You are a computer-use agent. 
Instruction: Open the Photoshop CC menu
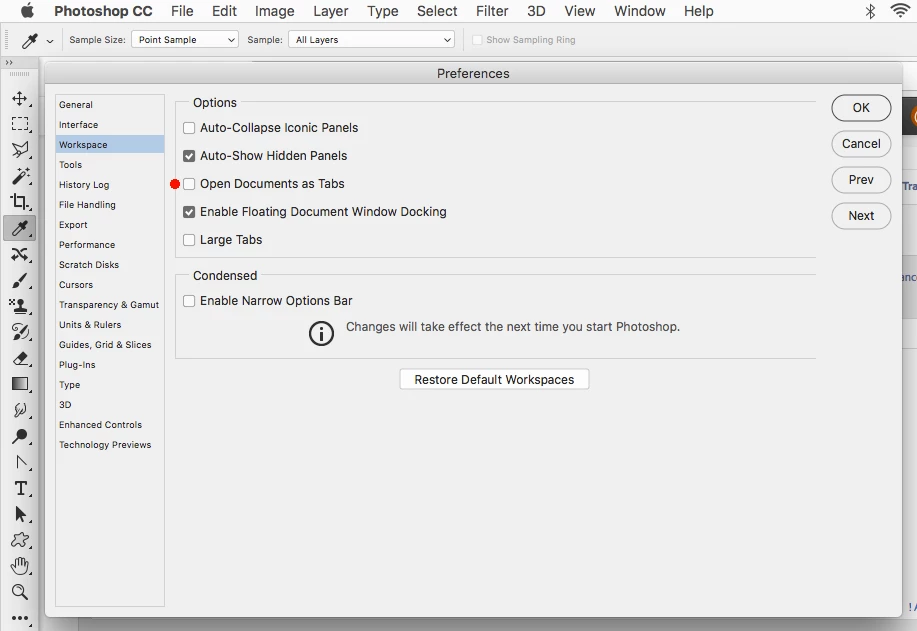coord(103,11)
